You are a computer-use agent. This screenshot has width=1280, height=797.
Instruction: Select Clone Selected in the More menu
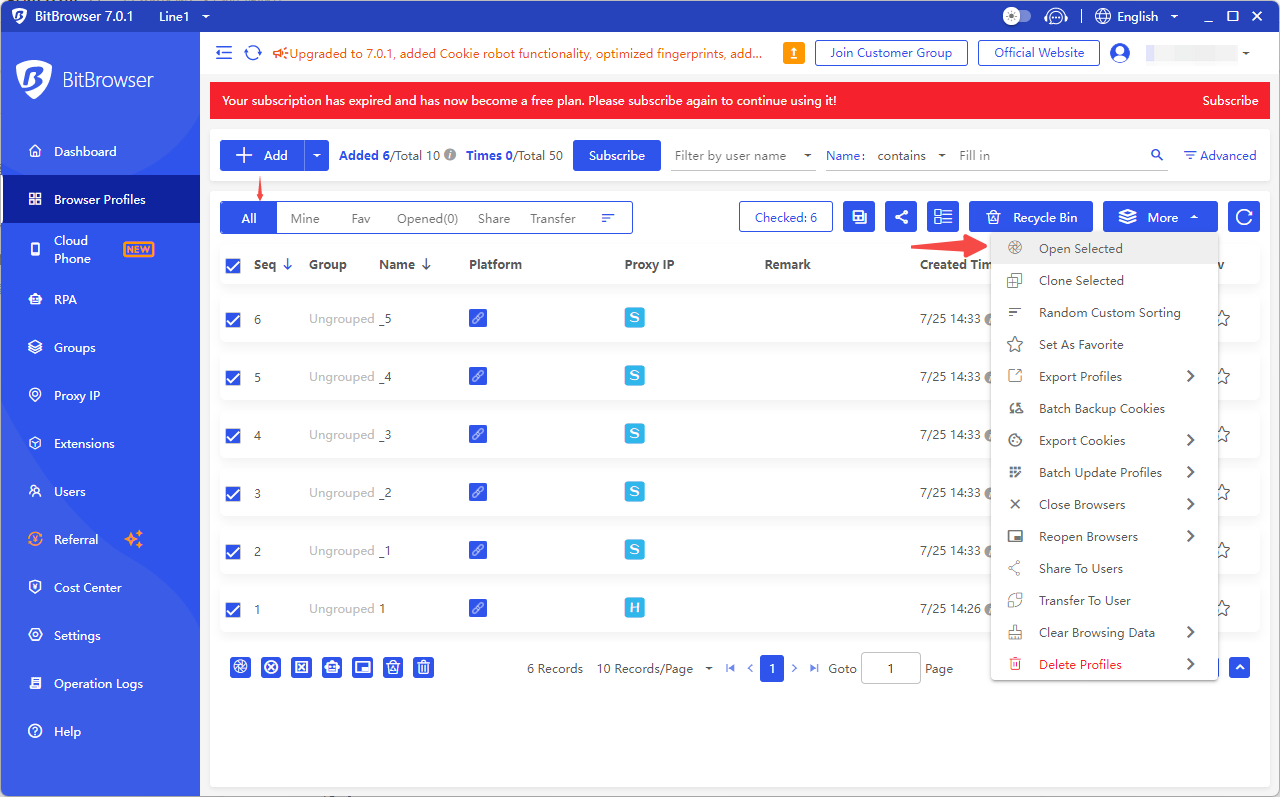[1104, 281]
